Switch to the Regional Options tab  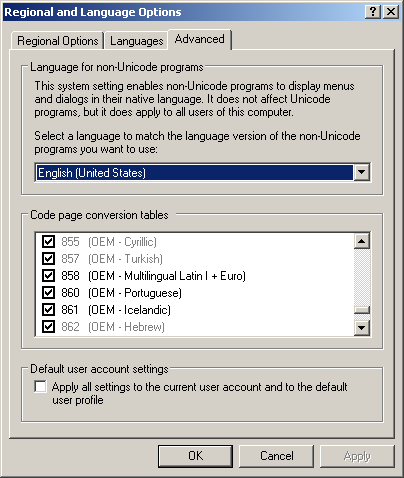[57, 41]
